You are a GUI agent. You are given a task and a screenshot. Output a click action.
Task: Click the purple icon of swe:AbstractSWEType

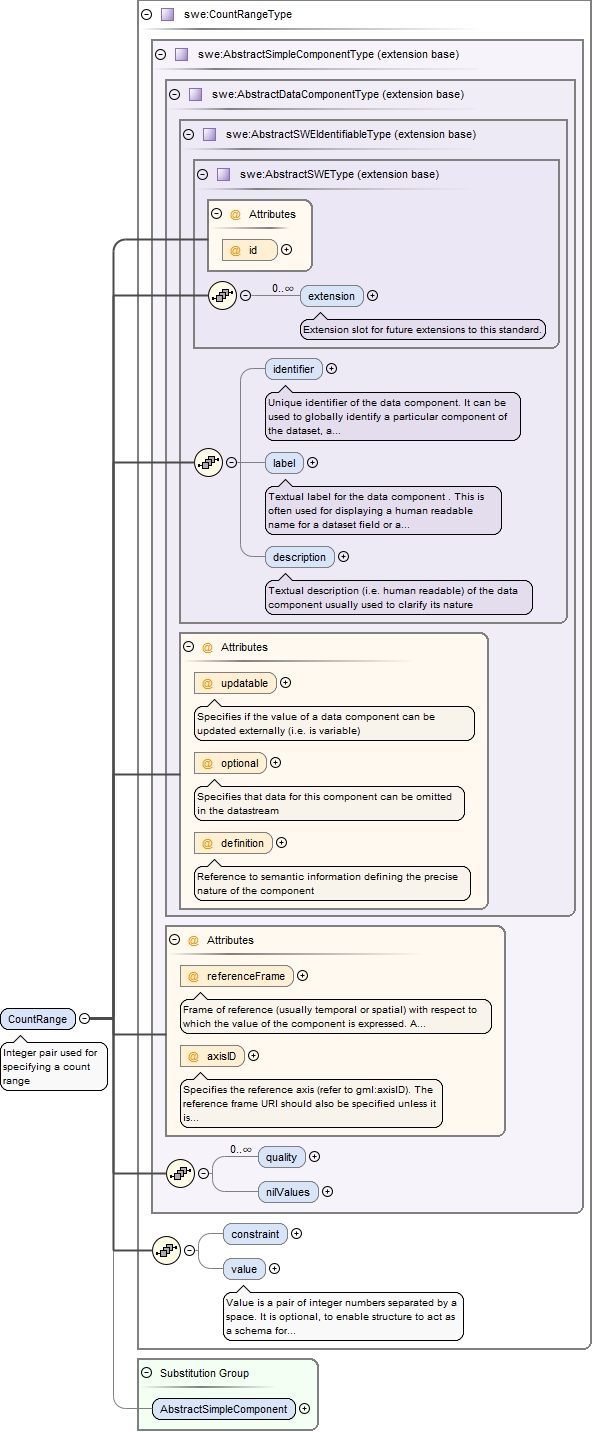pos(224,174)
